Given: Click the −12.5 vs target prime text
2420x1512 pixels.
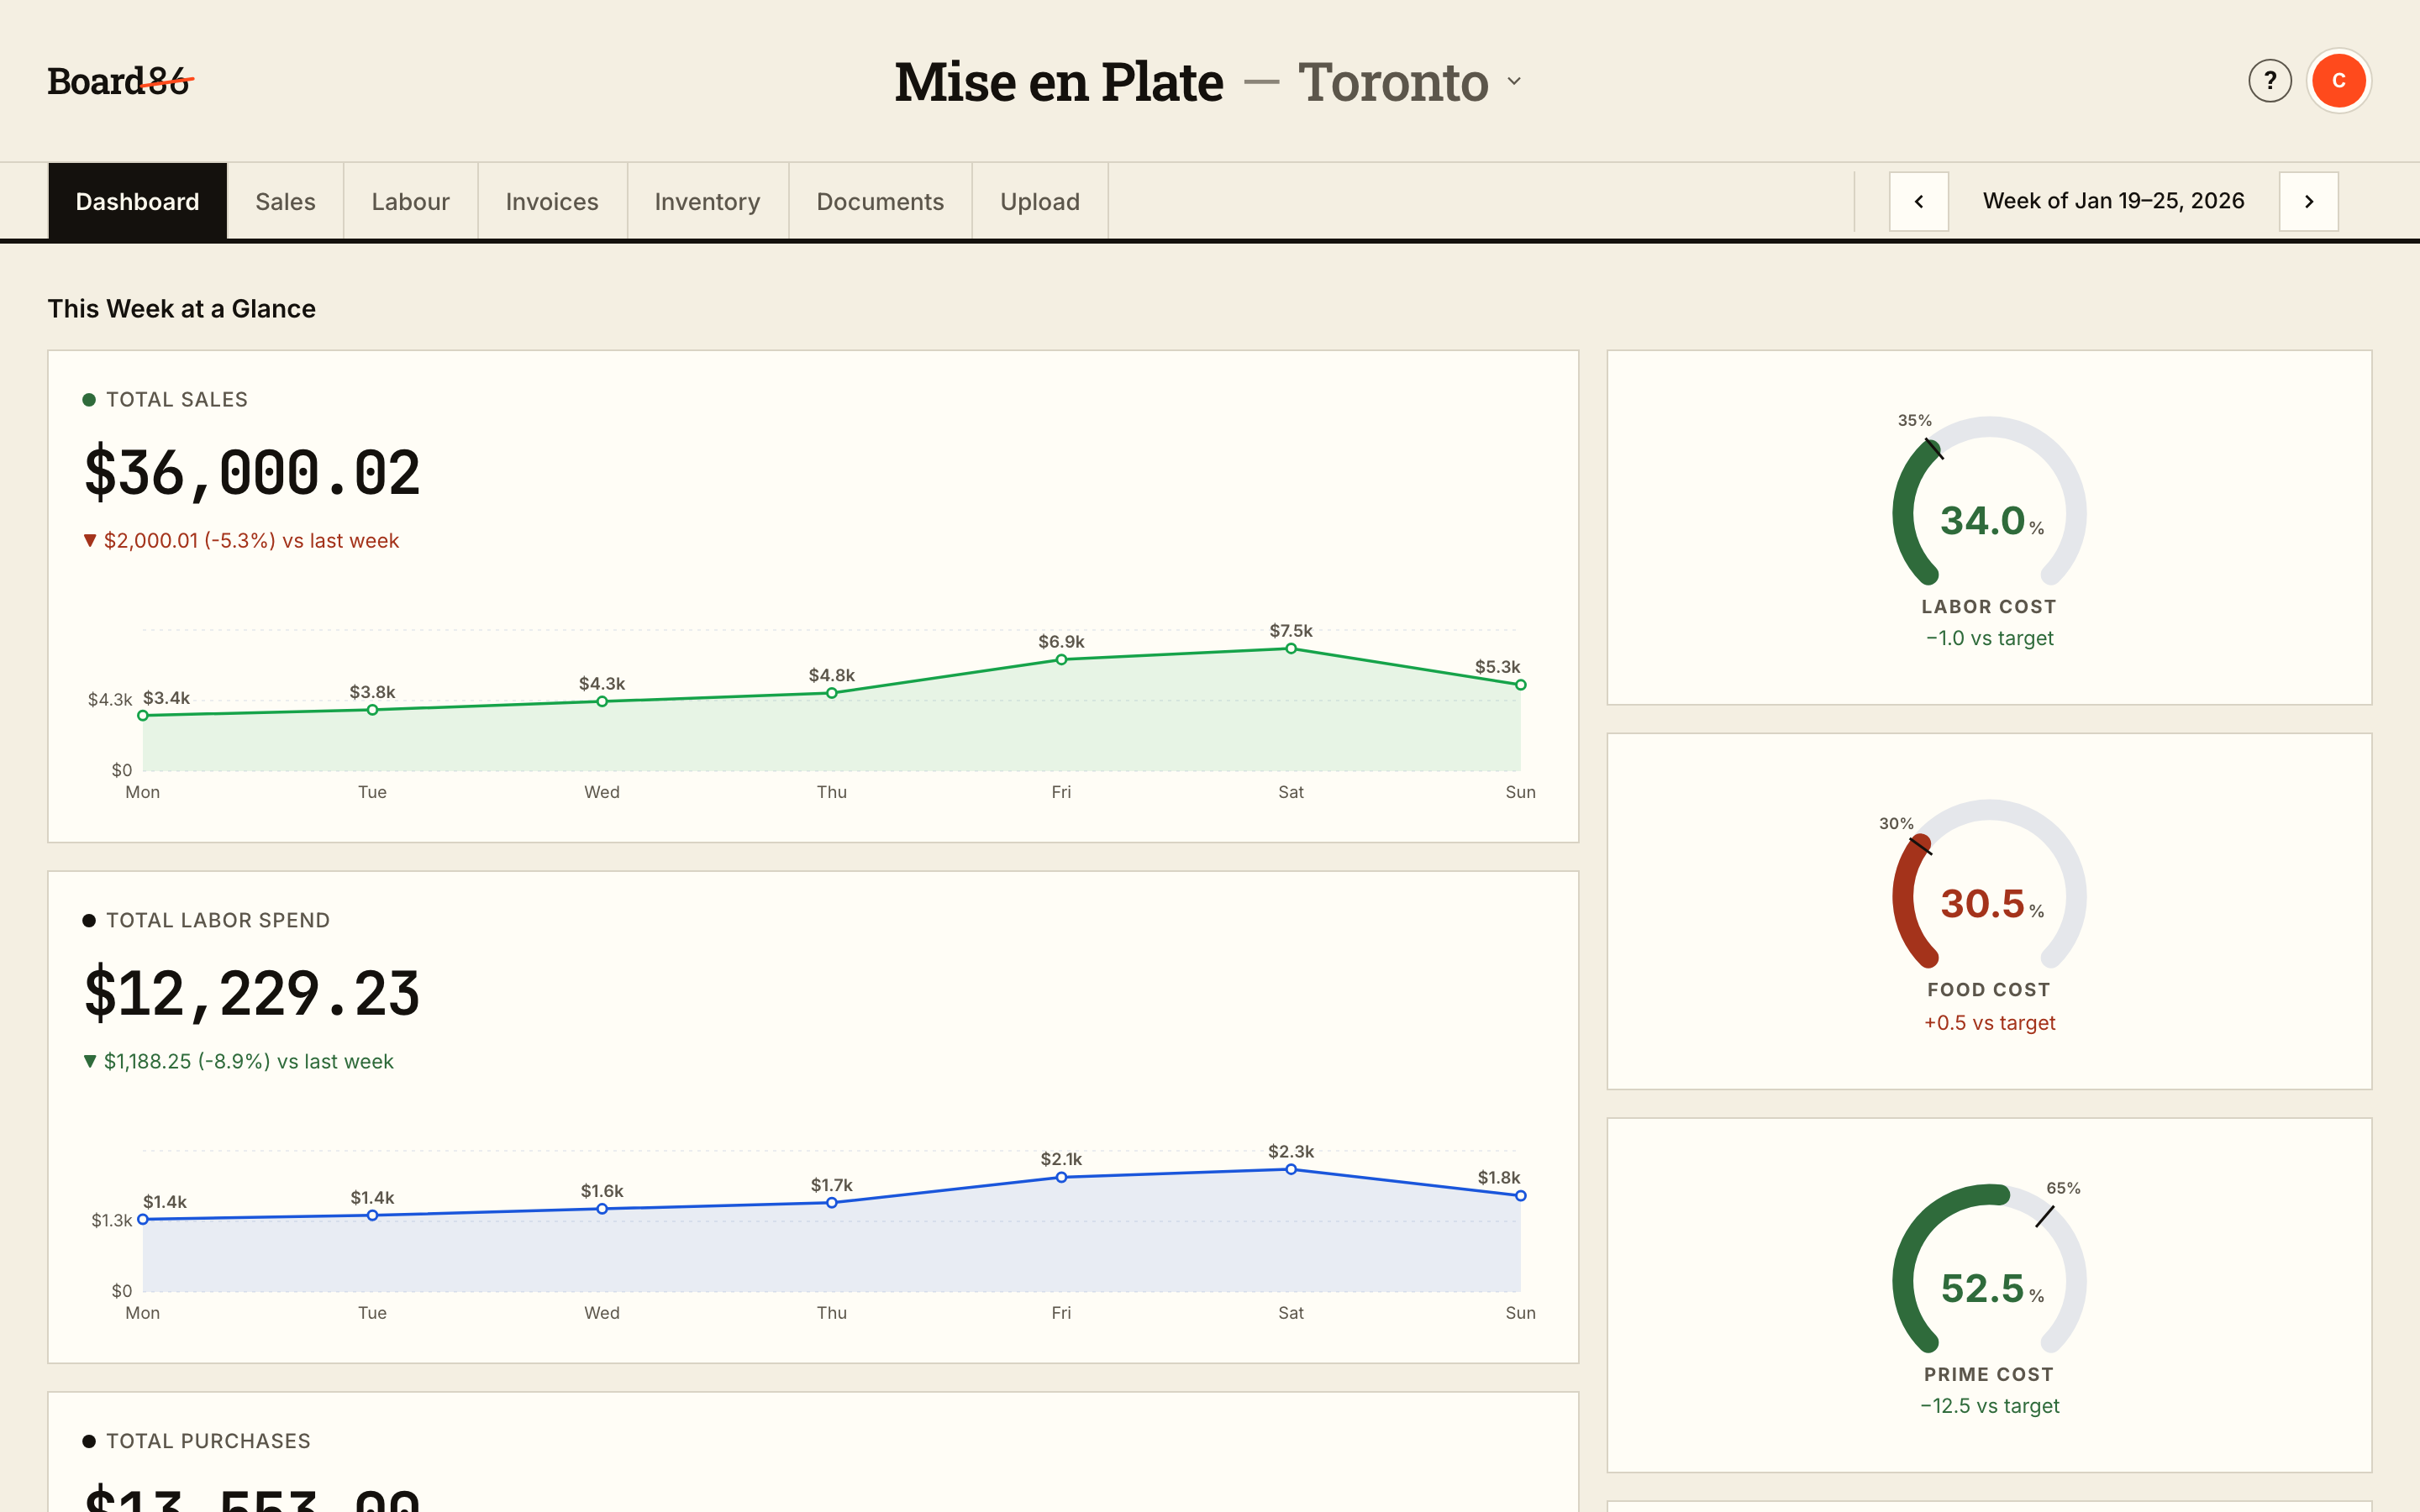Looking at the screenshot, I should [x=1989, y=1406].
